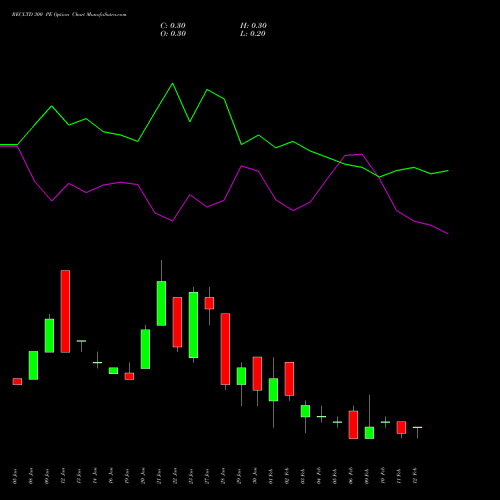Click the RECLTD 300 PE Option Chart title
This screenshot has width=500, height=500.
tap(69, 14)
